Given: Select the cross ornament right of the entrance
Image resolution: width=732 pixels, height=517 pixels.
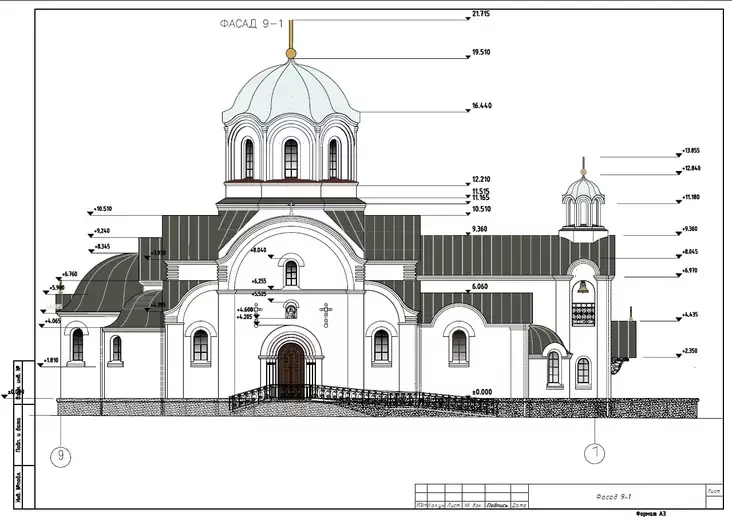Looking at the screenshot, I should click(x=326, y=314).
